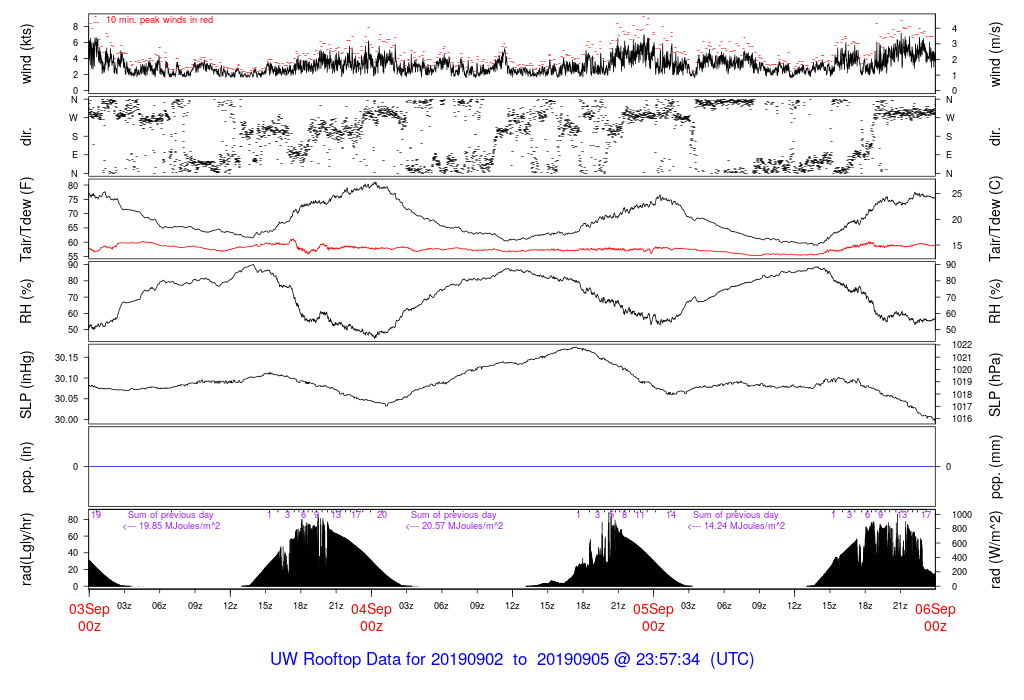Select the '14.24 MJoules/m^2' radiation sum
Viewport: 1024px width, 700px height.
744,526
